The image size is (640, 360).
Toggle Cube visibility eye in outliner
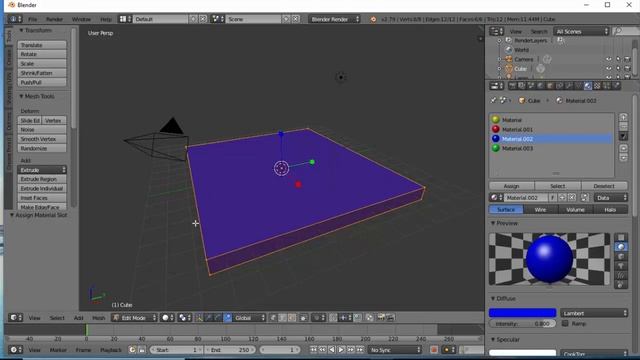click(609, 69)
